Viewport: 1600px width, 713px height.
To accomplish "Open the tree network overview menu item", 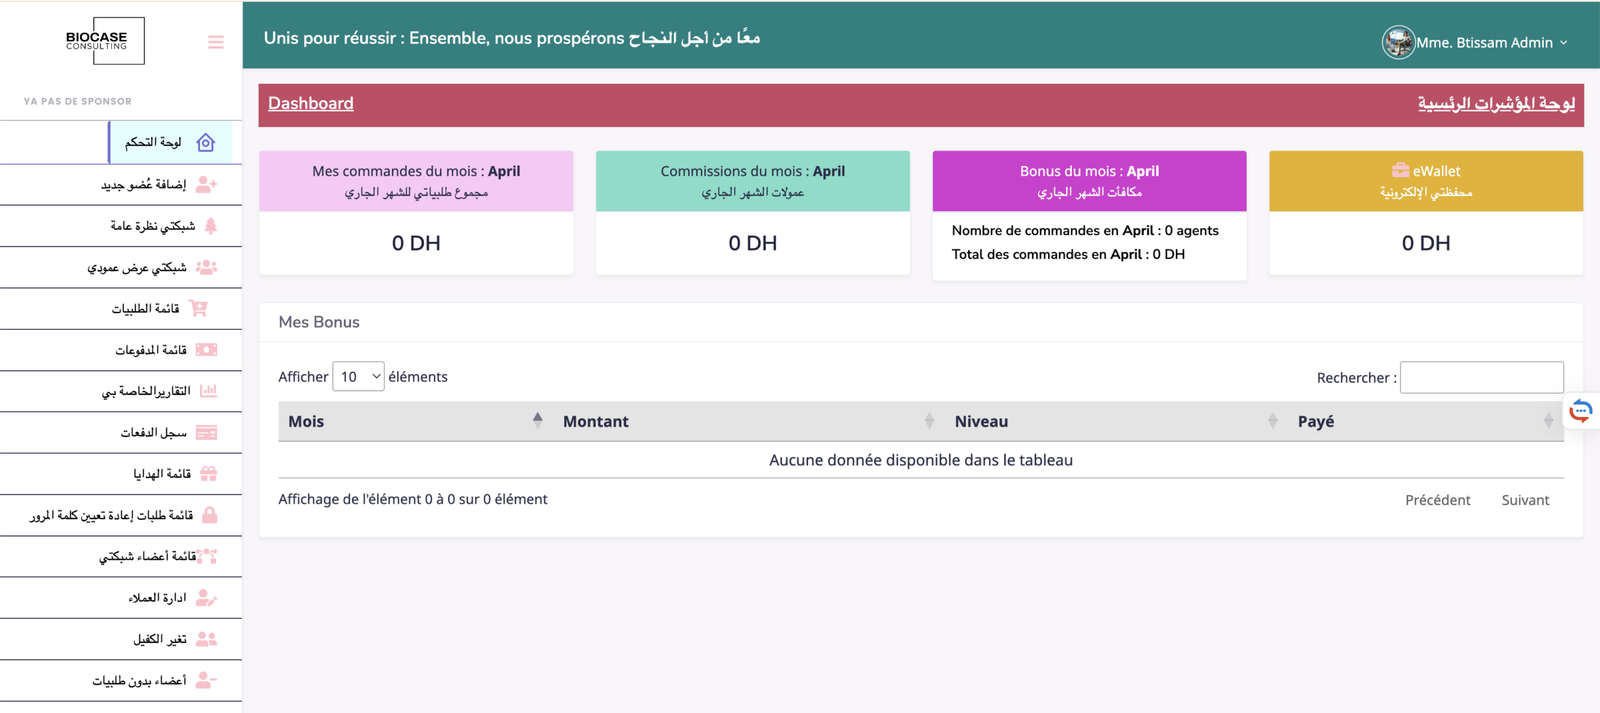I will pos(153,226).
